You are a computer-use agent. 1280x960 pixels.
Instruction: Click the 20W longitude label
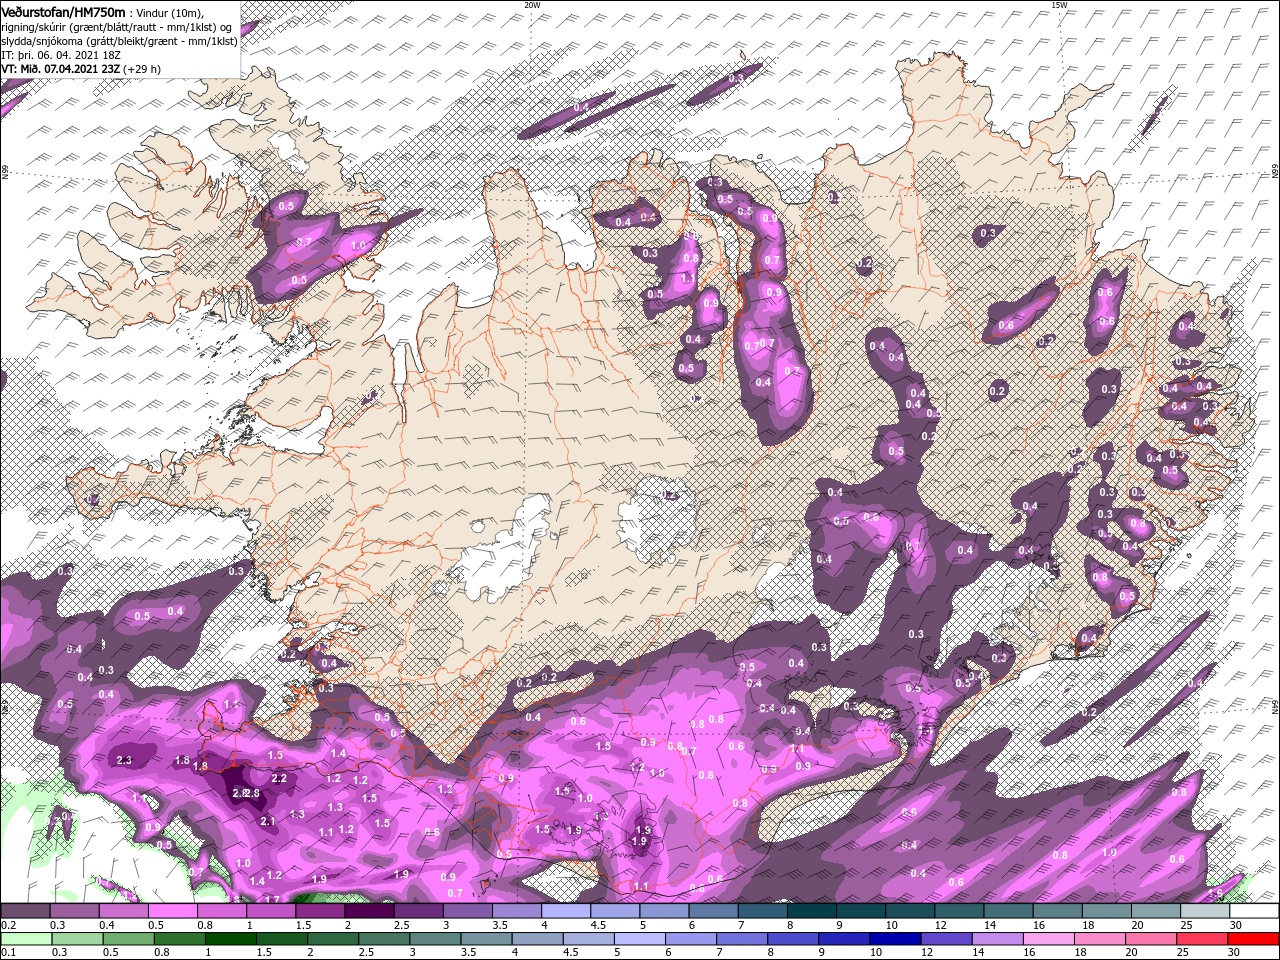coord(533,5)
